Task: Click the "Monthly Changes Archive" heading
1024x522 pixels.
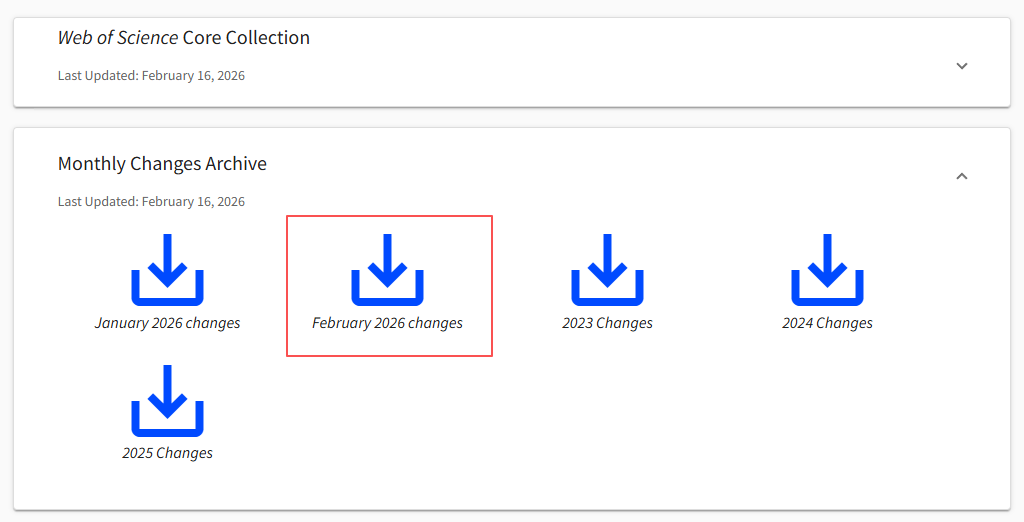Action: 162,164
